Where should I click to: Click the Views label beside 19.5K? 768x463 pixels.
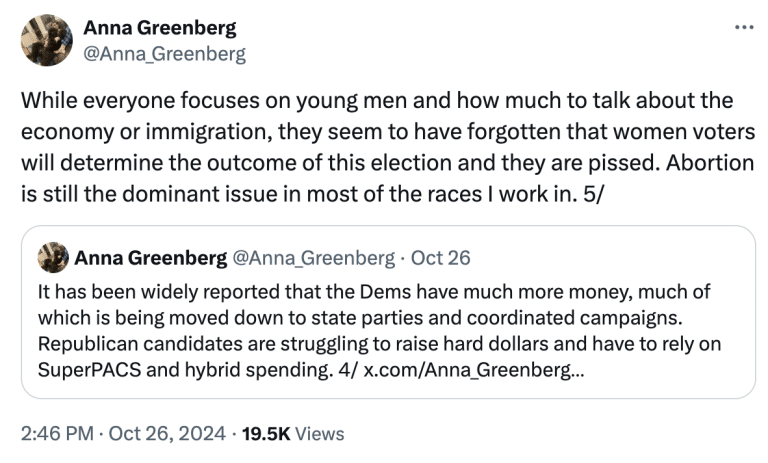click(320, 434)
